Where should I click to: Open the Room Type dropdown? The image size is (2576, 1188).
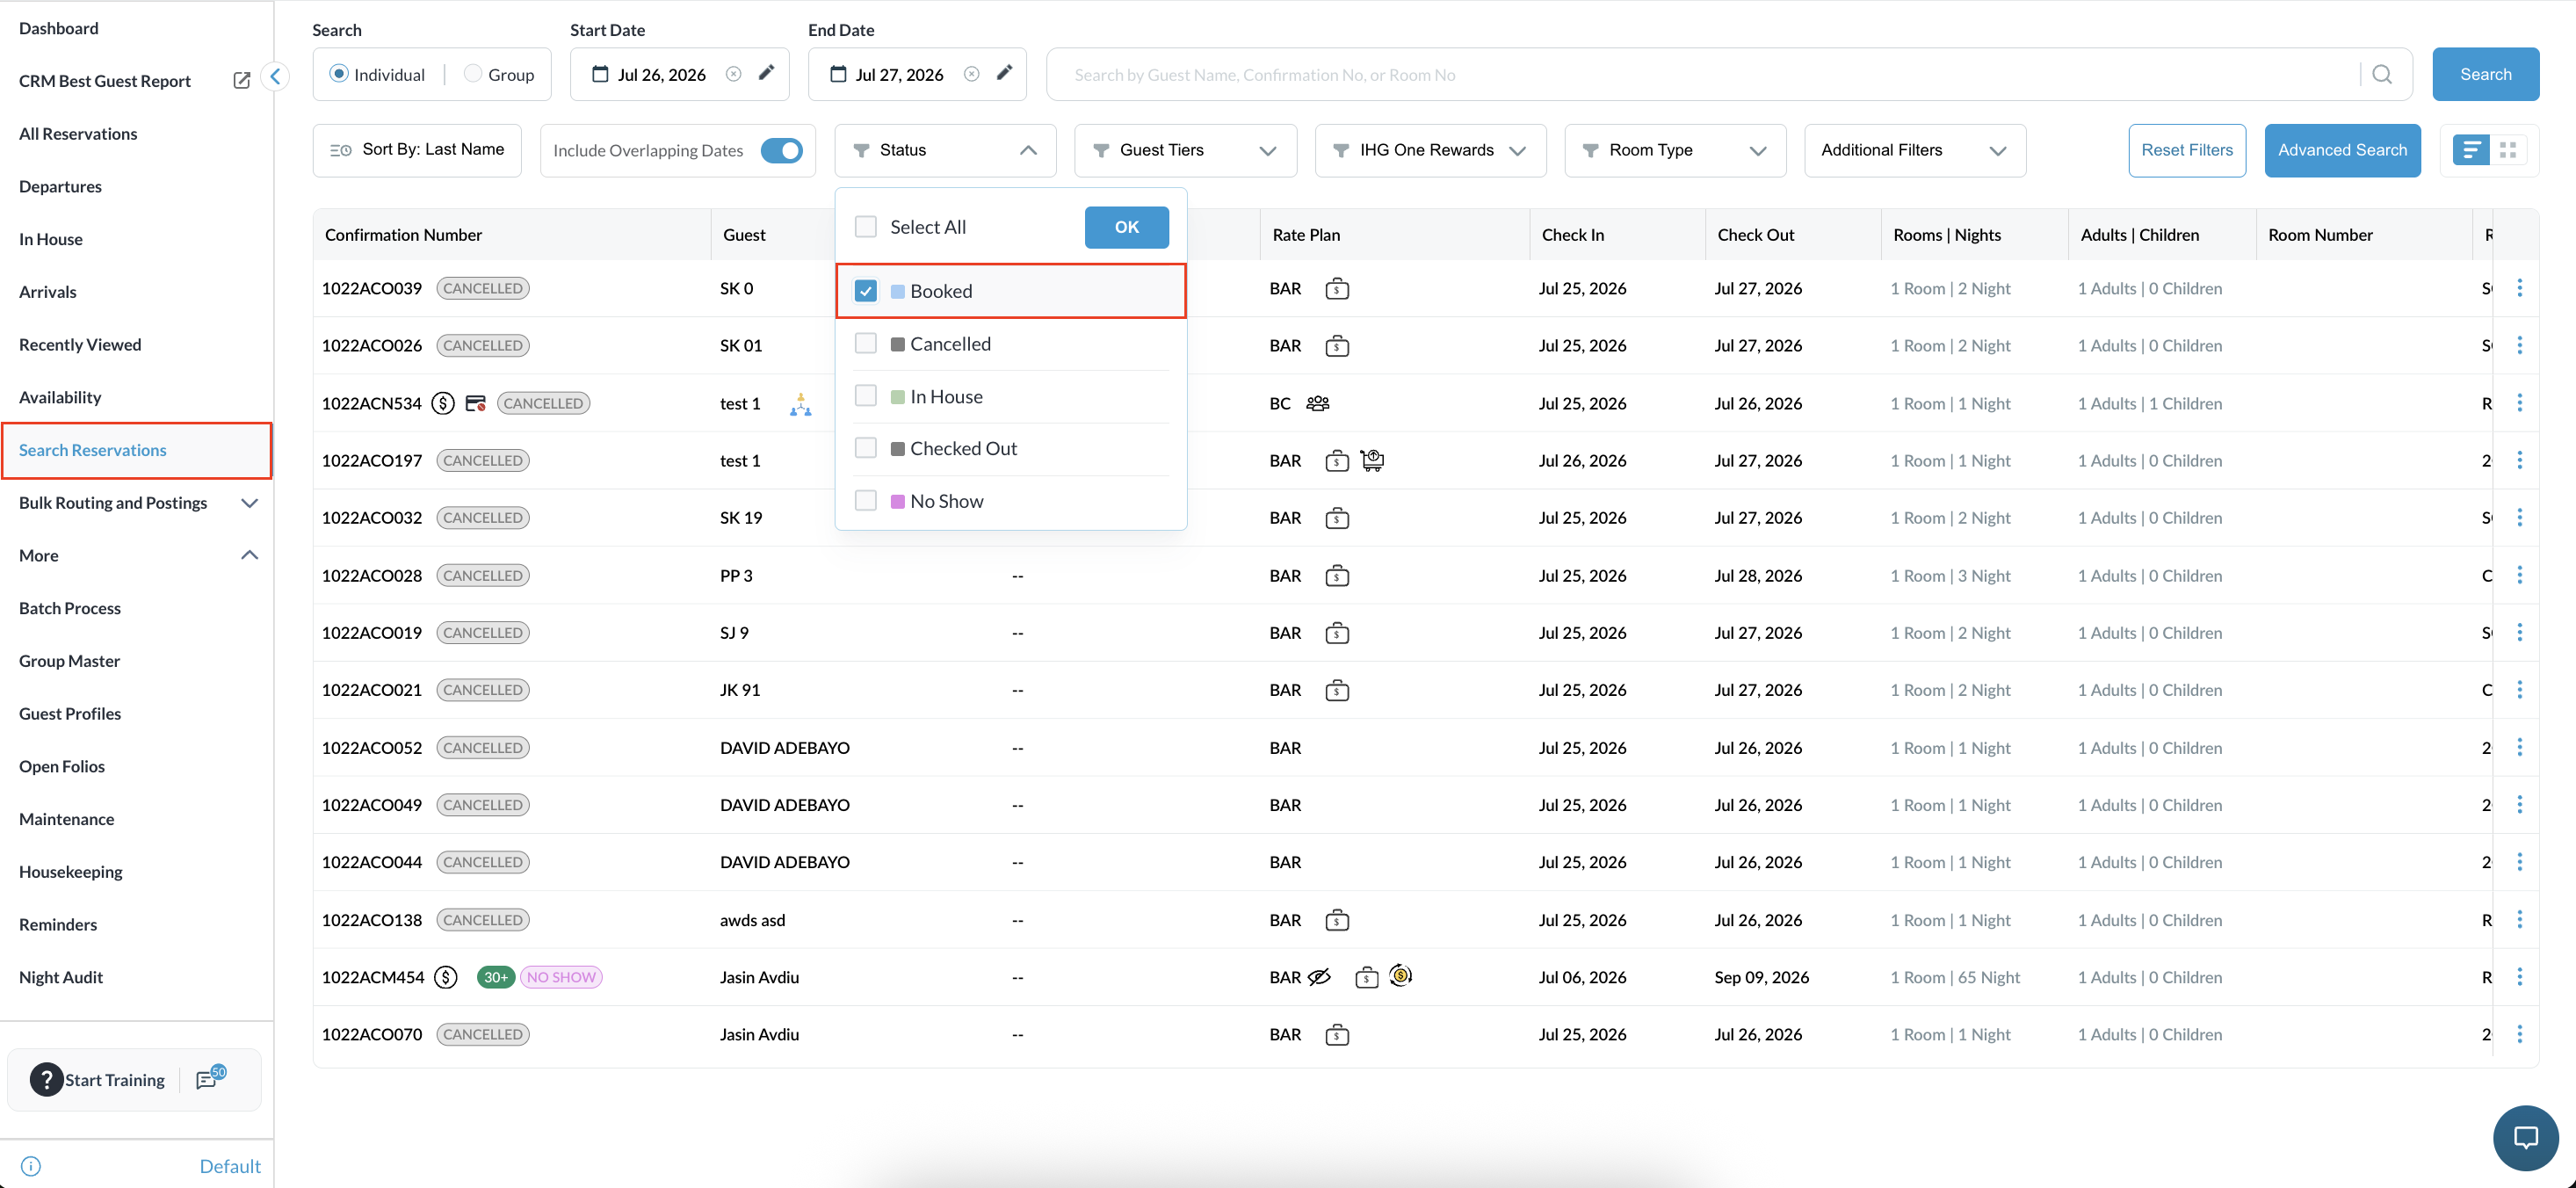click(1675, 150)
